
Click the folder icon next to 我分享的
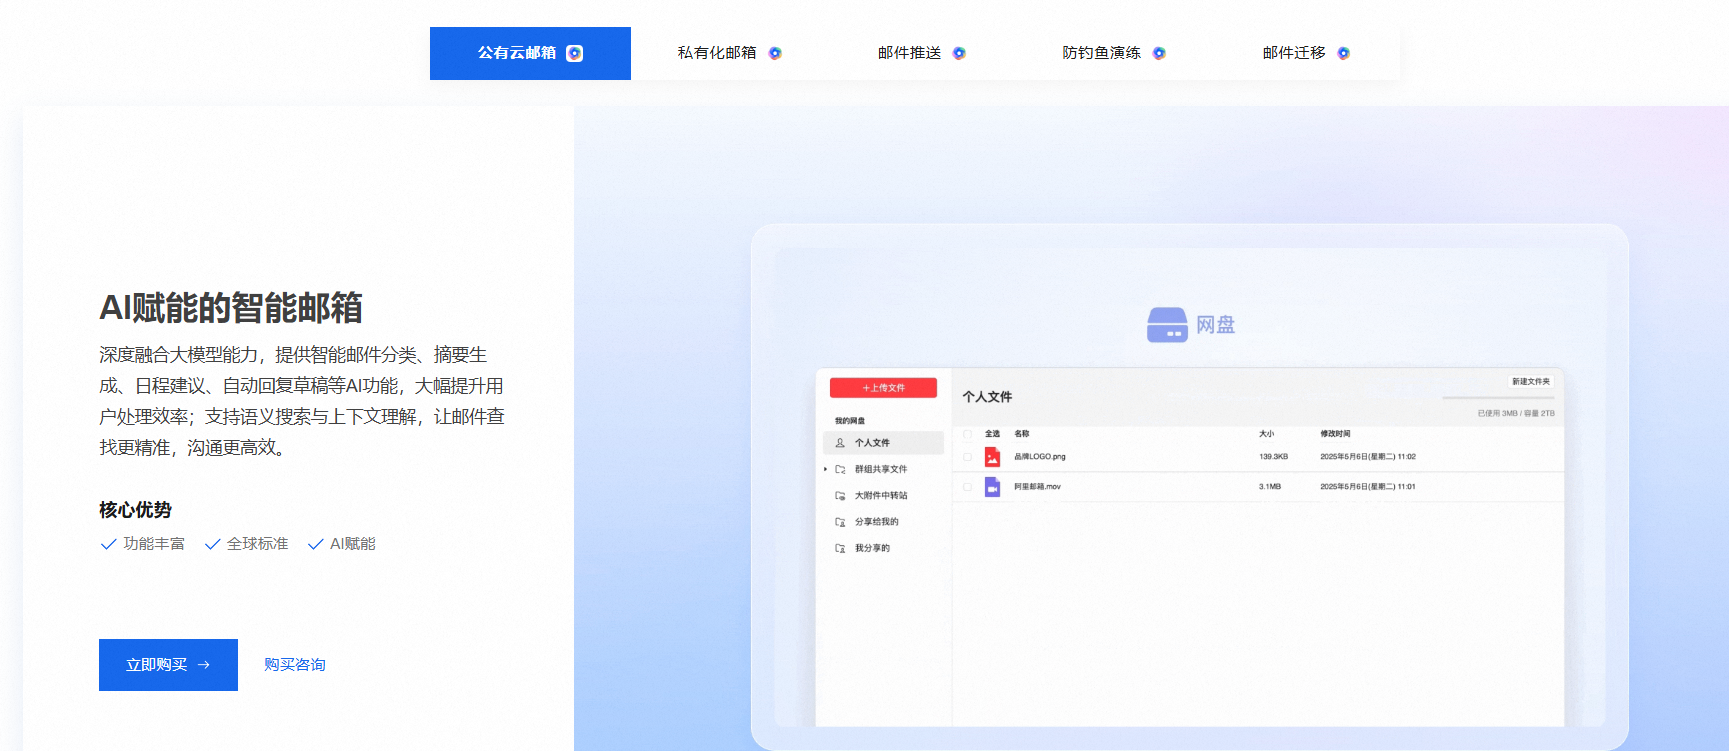tap(840, 548)
